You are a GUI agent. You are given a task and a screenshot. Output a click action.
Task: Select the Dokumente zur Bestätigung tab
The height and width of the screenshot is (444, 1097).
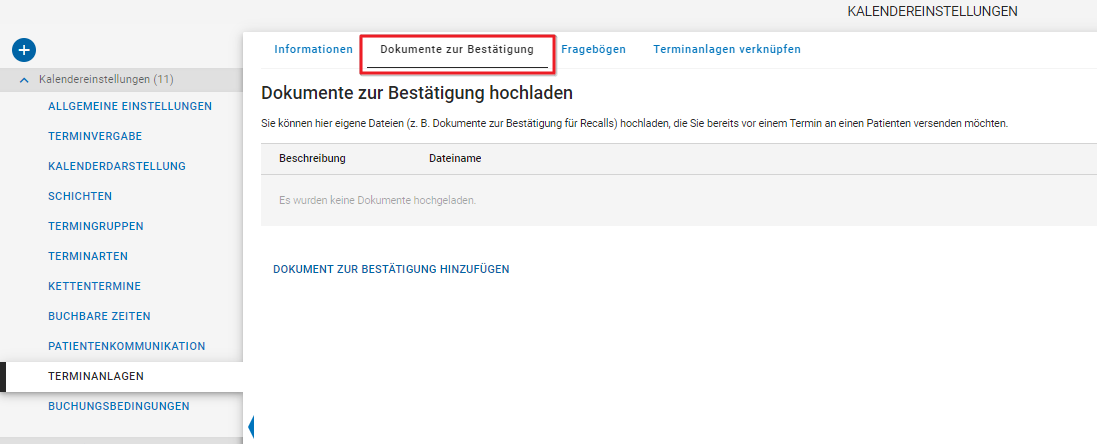457,49
